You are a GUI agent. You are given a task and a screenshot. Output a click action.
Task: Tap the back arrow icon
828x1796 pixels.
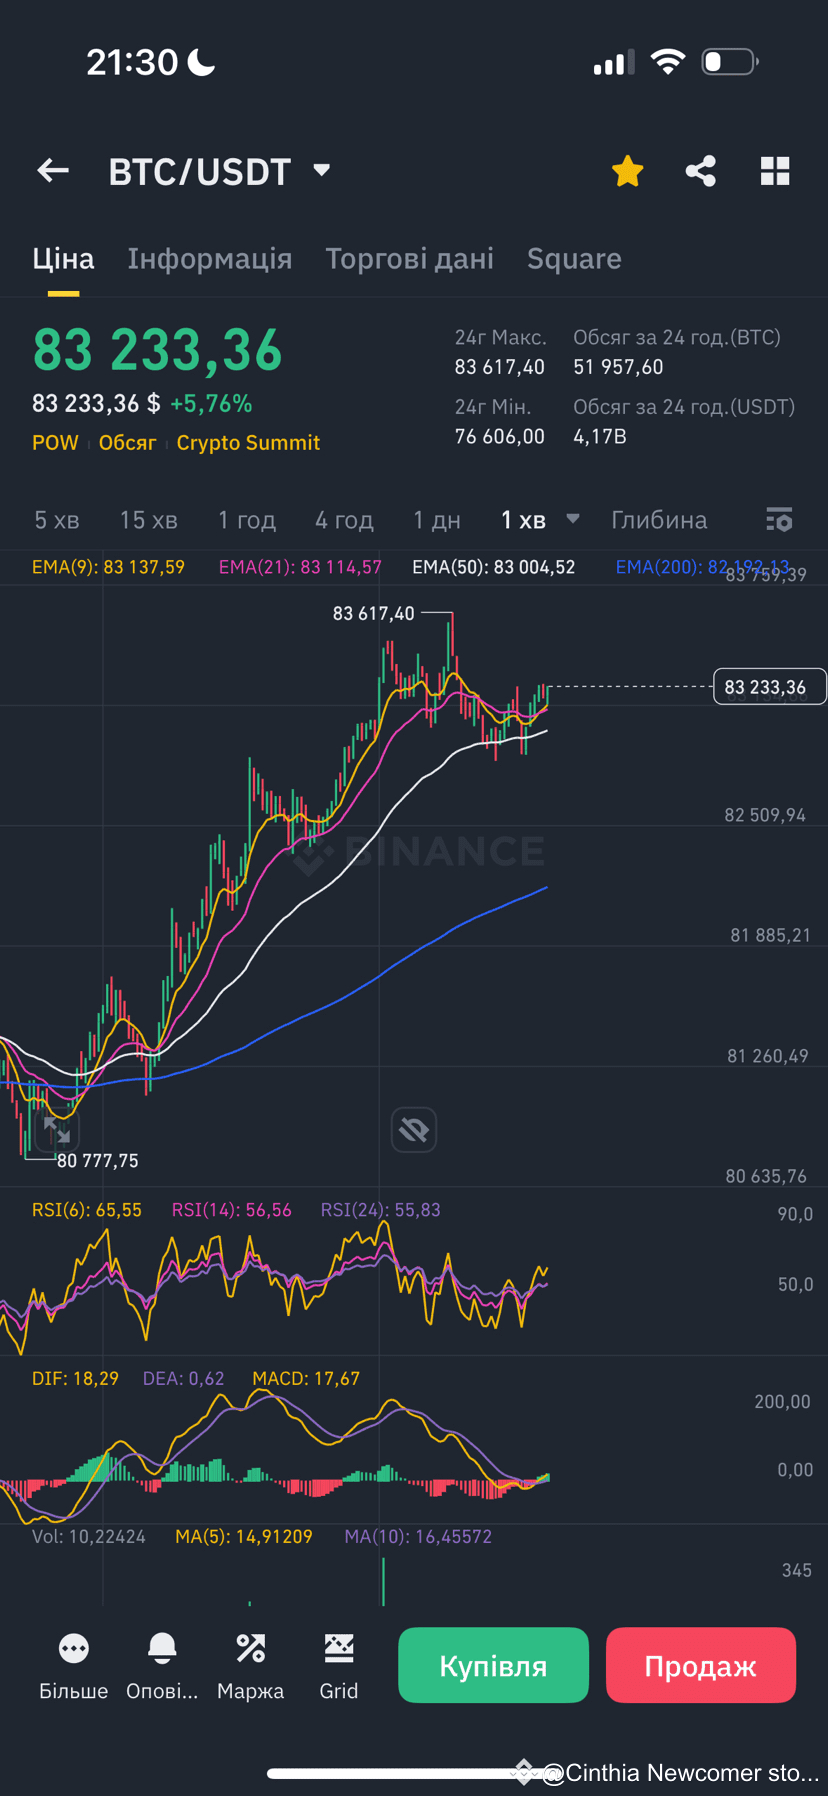coord(53,171)
